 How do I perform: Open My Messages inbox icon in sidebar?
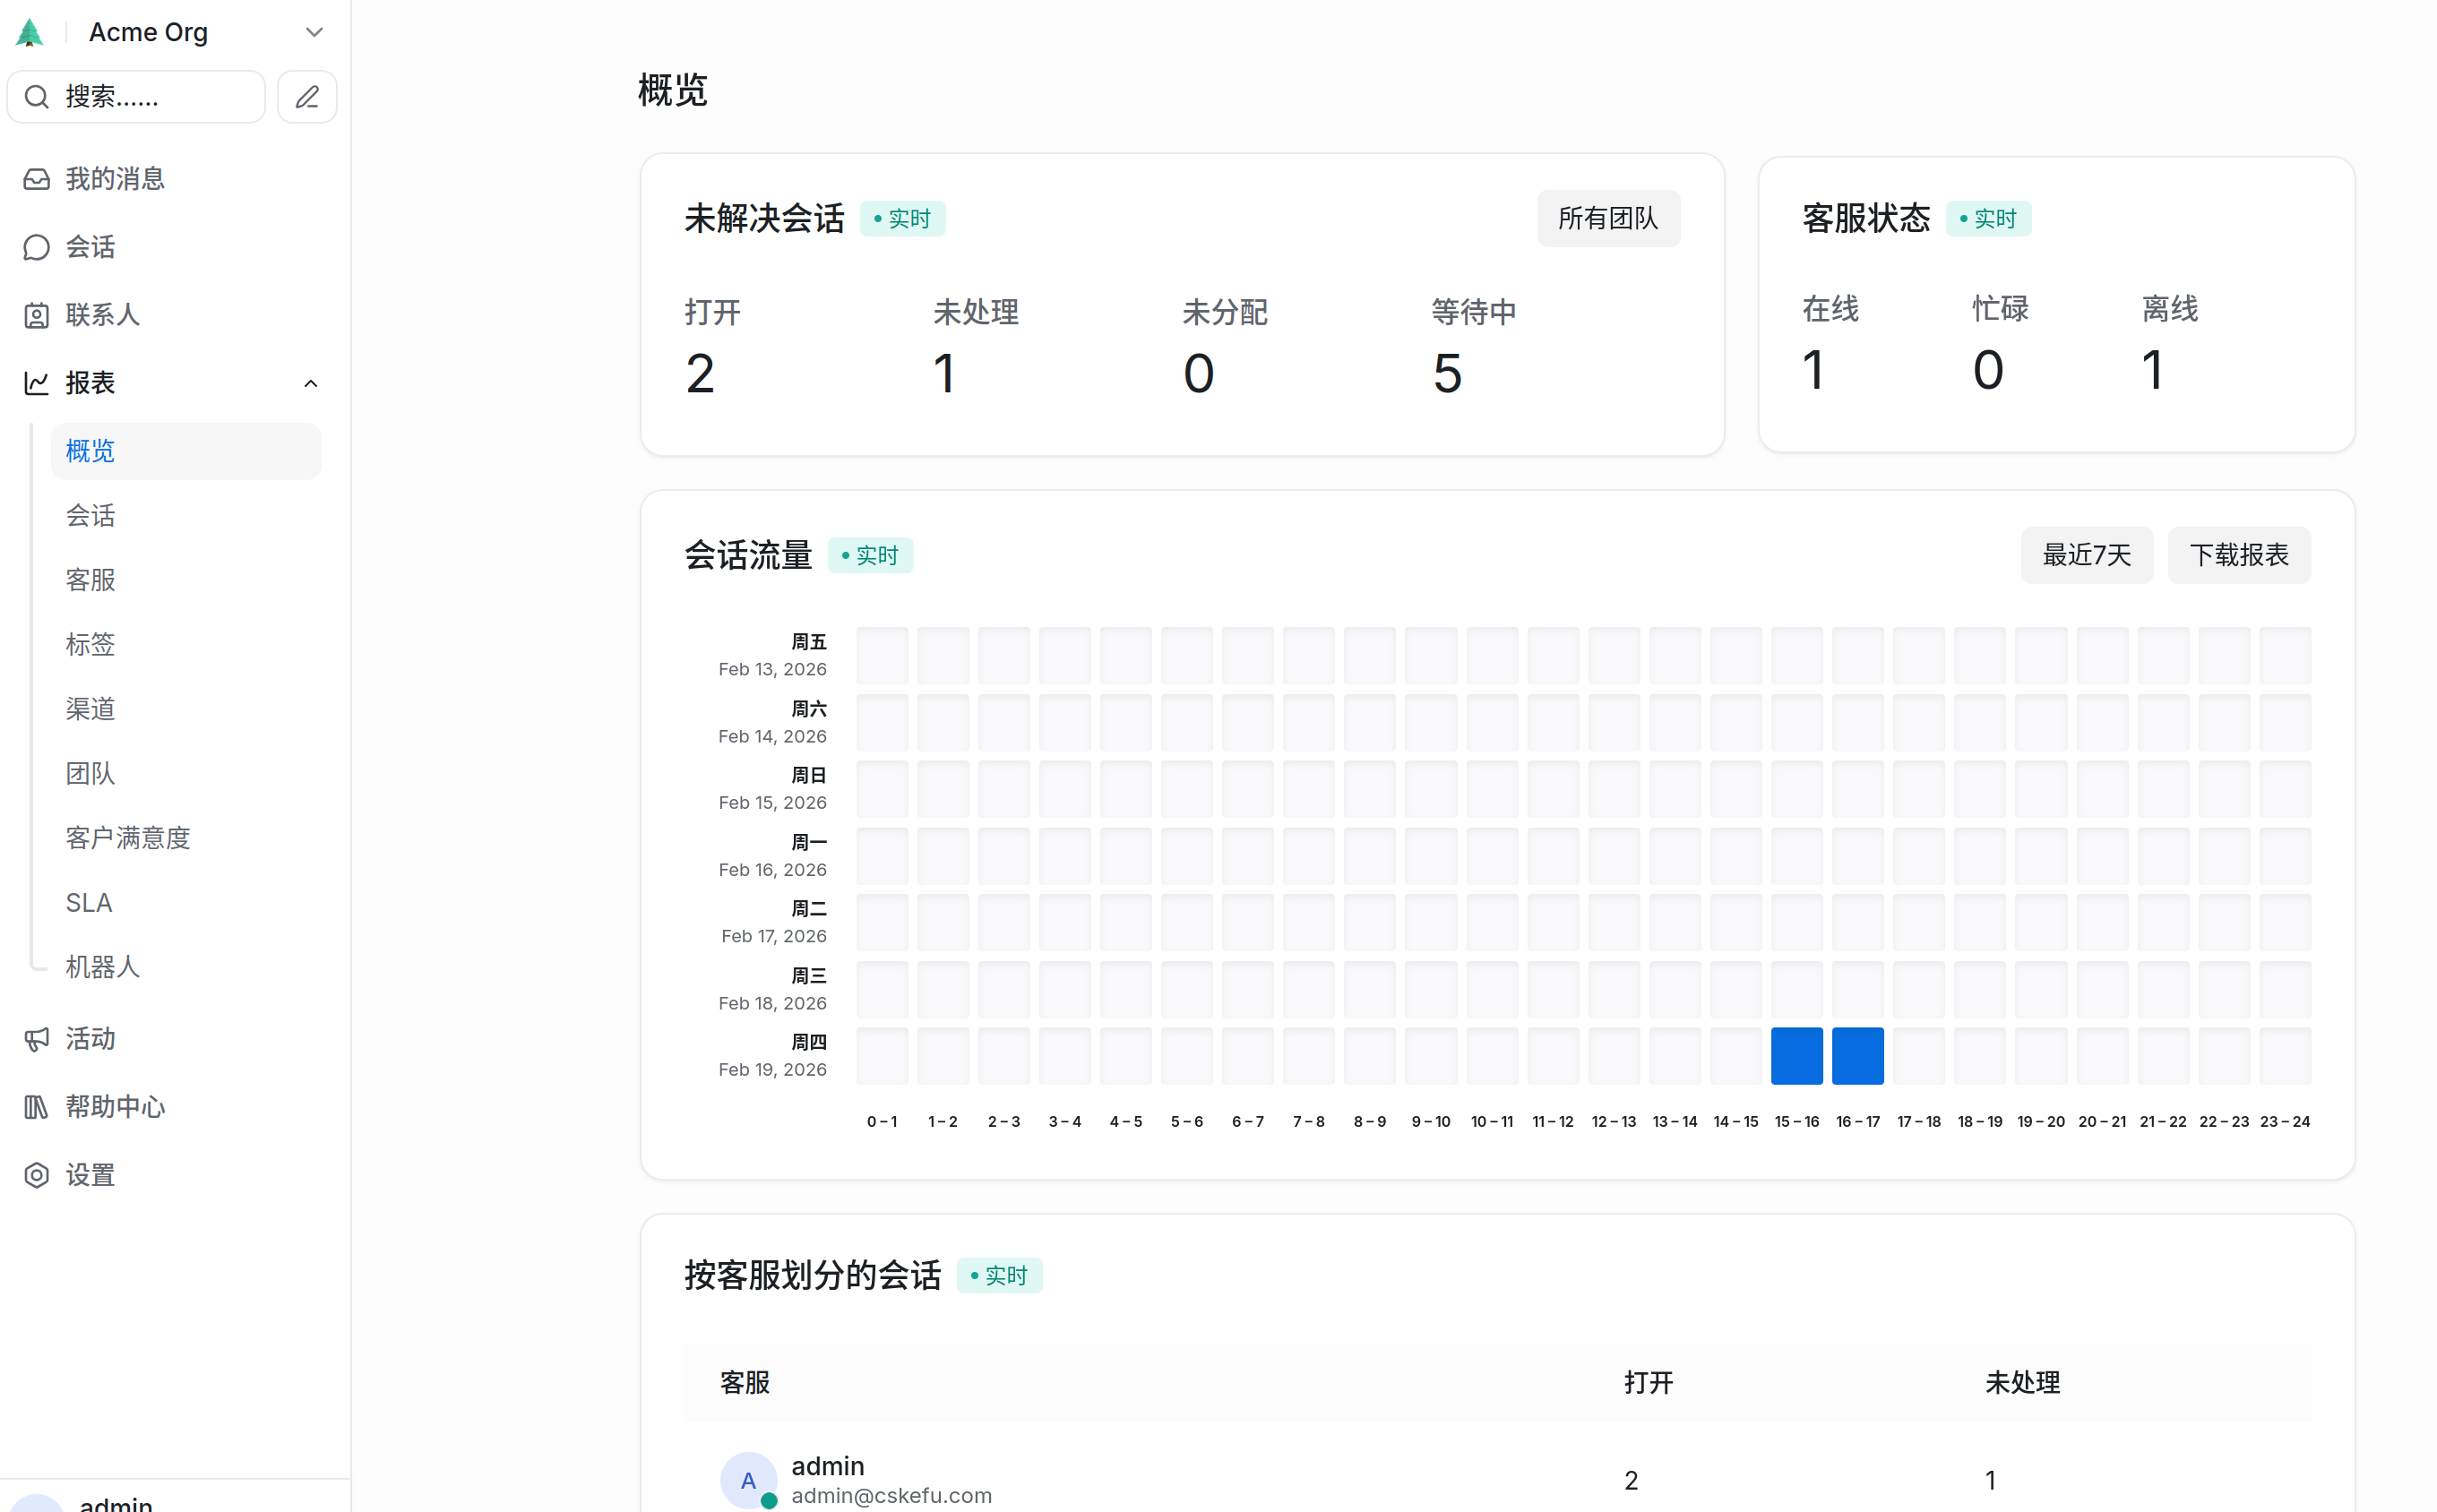pos(37,179)
